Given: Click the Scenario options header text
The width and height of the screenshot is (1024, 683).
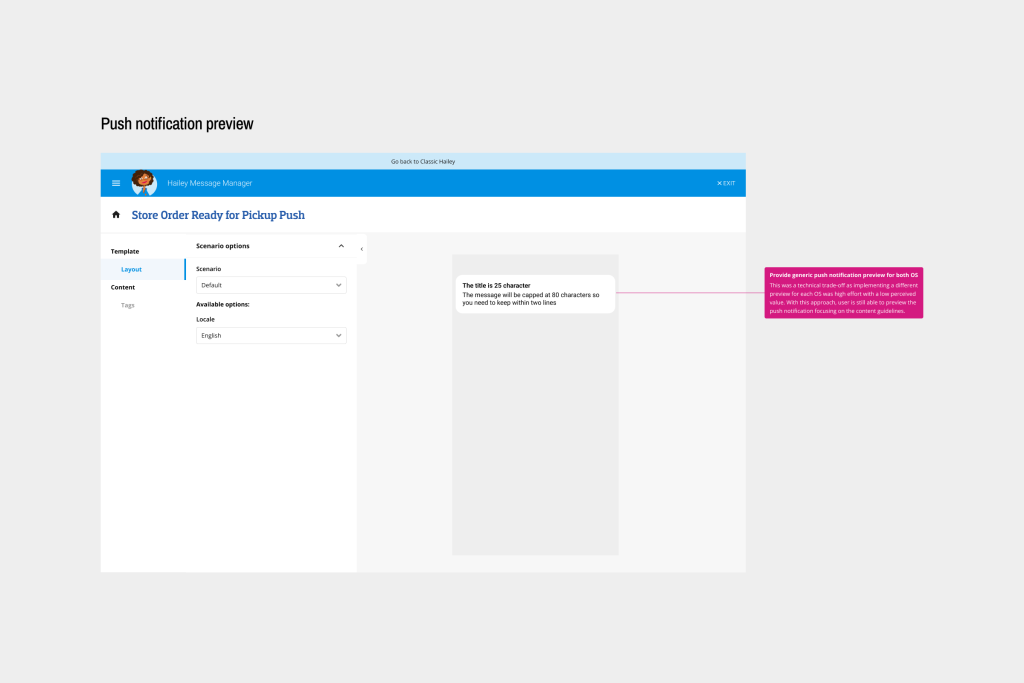Looking at the screenshot, I should coord(223,246).
